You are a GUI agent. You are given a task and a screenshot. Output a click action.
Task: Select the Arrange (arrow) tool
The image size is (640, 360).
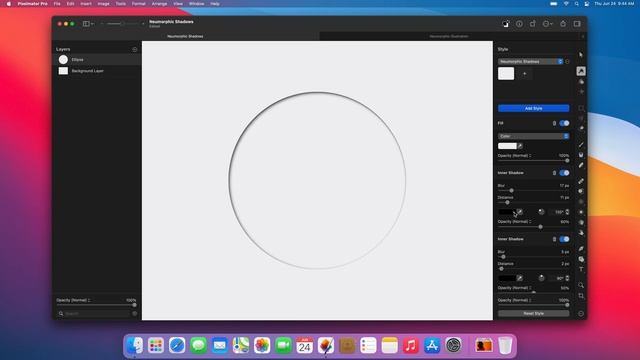point(581,54)
